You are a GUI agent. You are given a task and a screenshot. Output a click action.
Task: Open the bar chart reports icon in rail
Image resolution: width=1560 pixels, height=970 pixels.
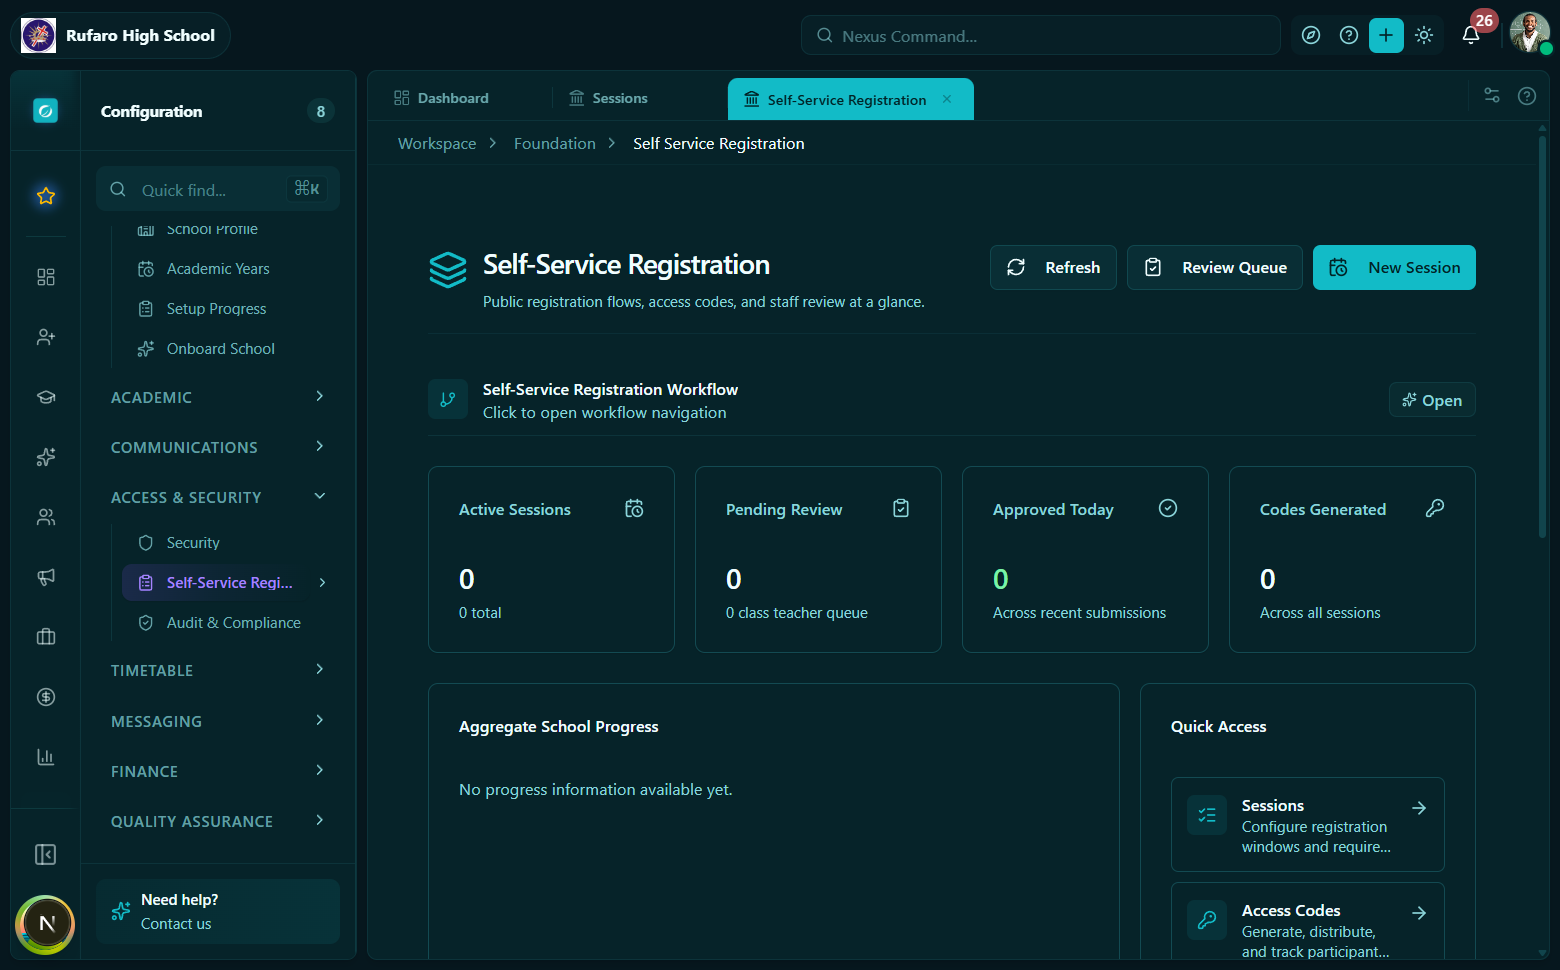(x=46, y=757)
